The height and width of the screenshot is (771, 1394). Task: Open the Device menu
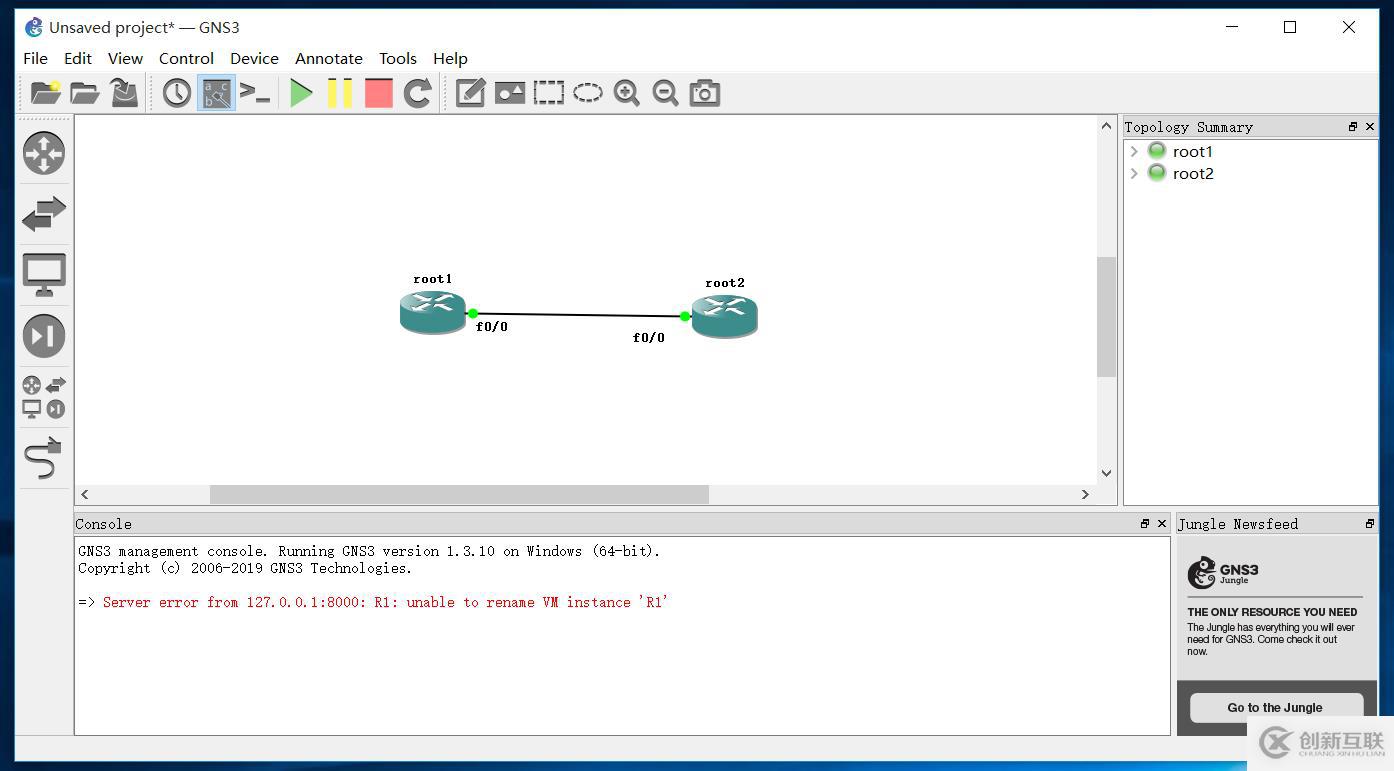[x=254, y=58]
